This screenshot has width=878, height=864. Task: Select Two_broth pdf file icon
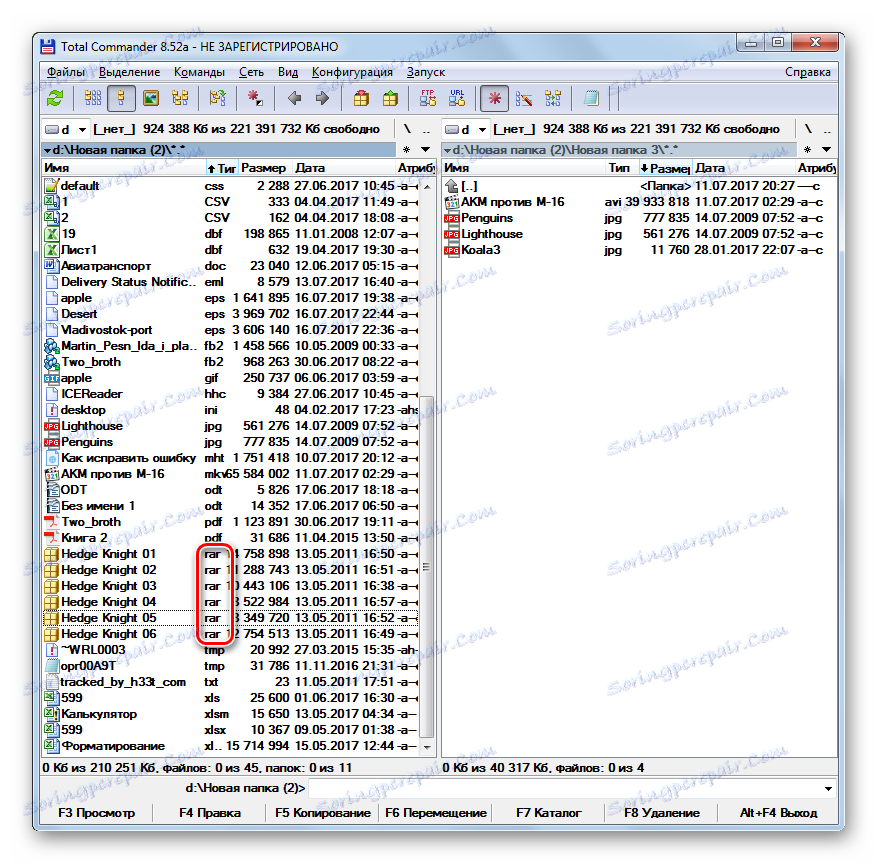point(52,522)
